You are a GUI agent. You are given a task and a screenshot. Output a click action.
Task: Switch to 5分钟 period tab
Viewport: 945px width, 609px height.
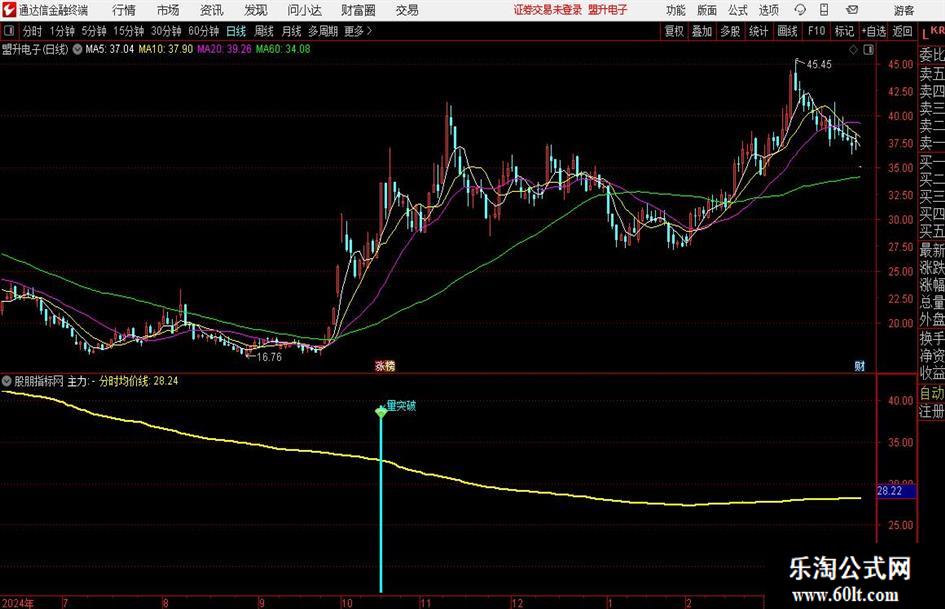(x=94, y=31)
